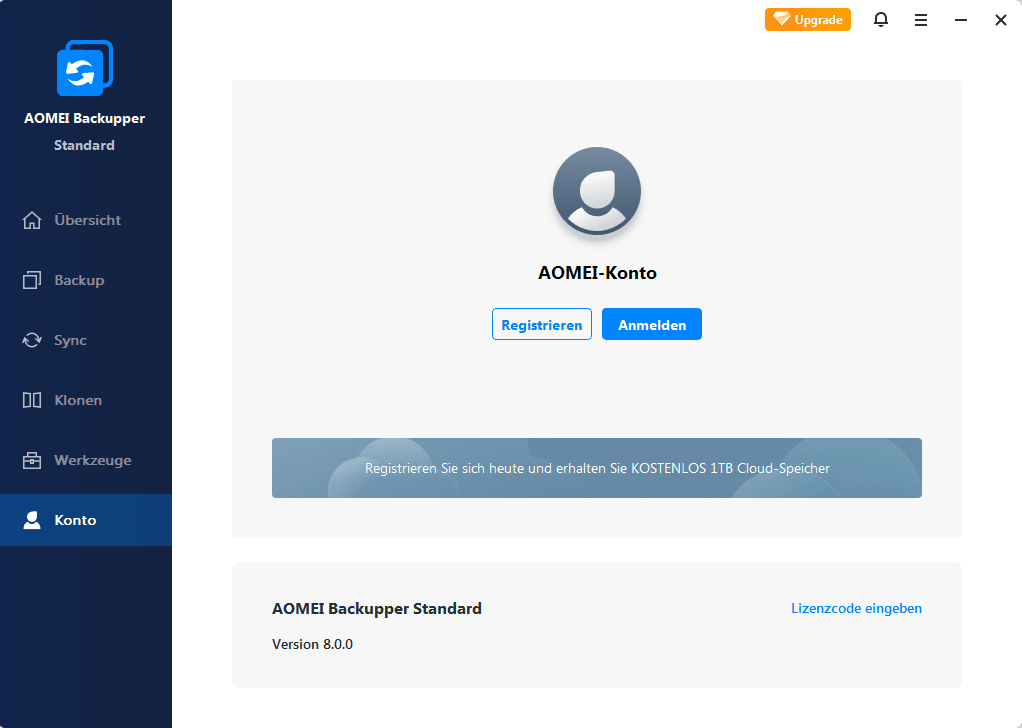
Task: Go to Übersicht section
Action: 86,220
